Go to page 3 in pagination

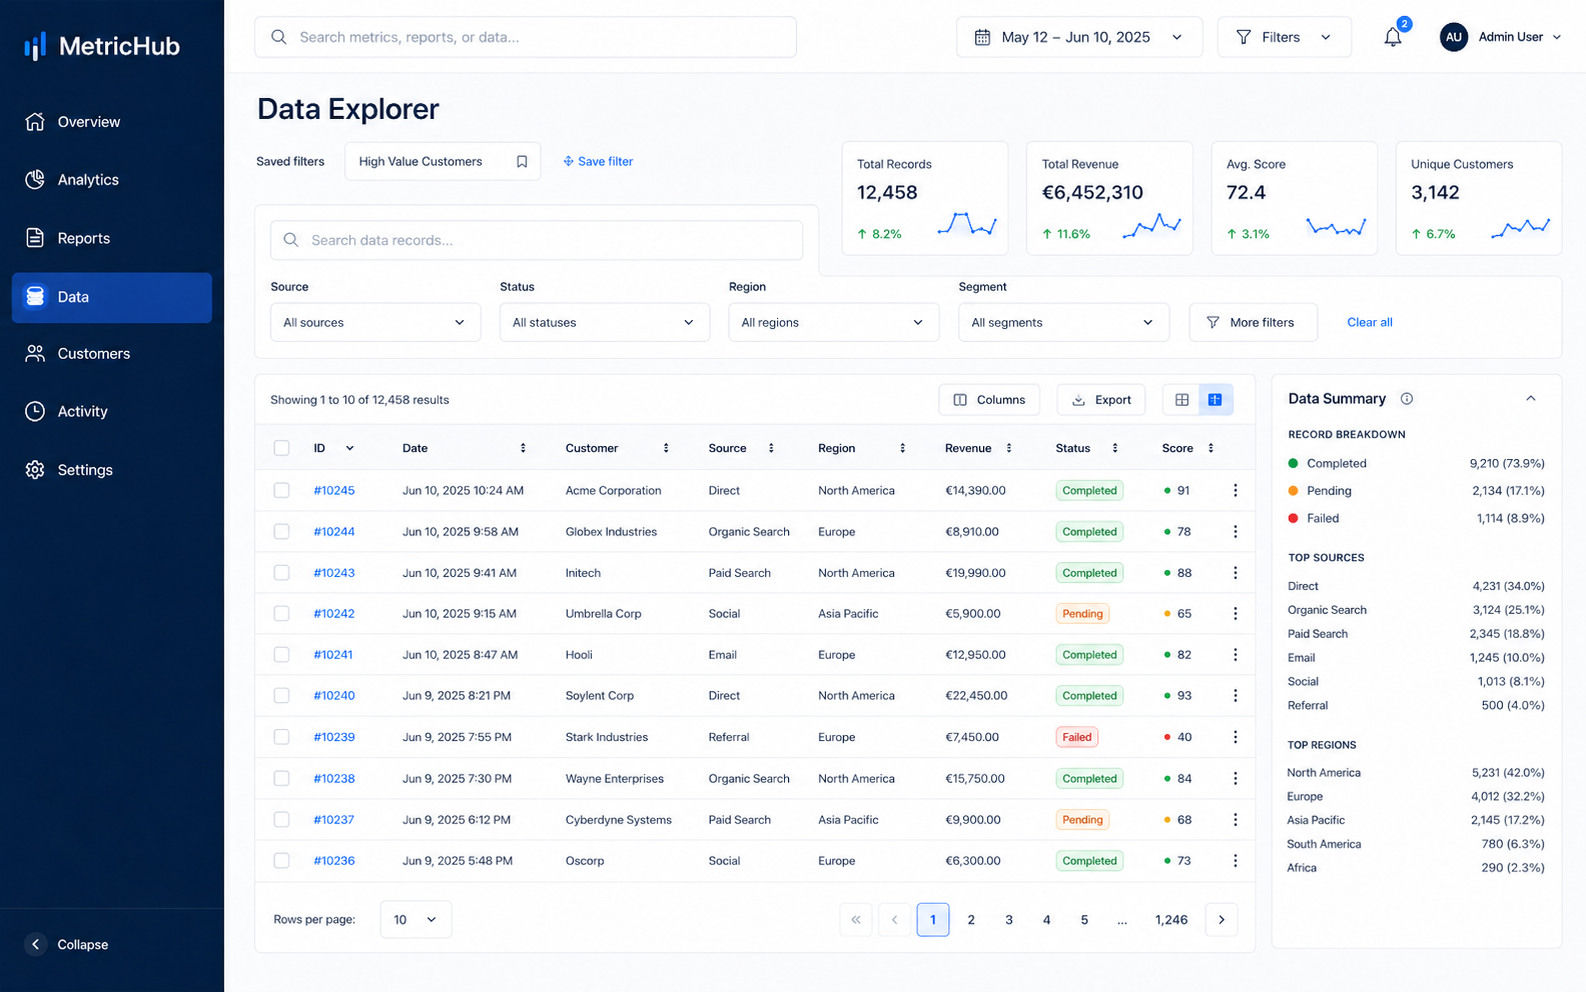pos(1009,920)
